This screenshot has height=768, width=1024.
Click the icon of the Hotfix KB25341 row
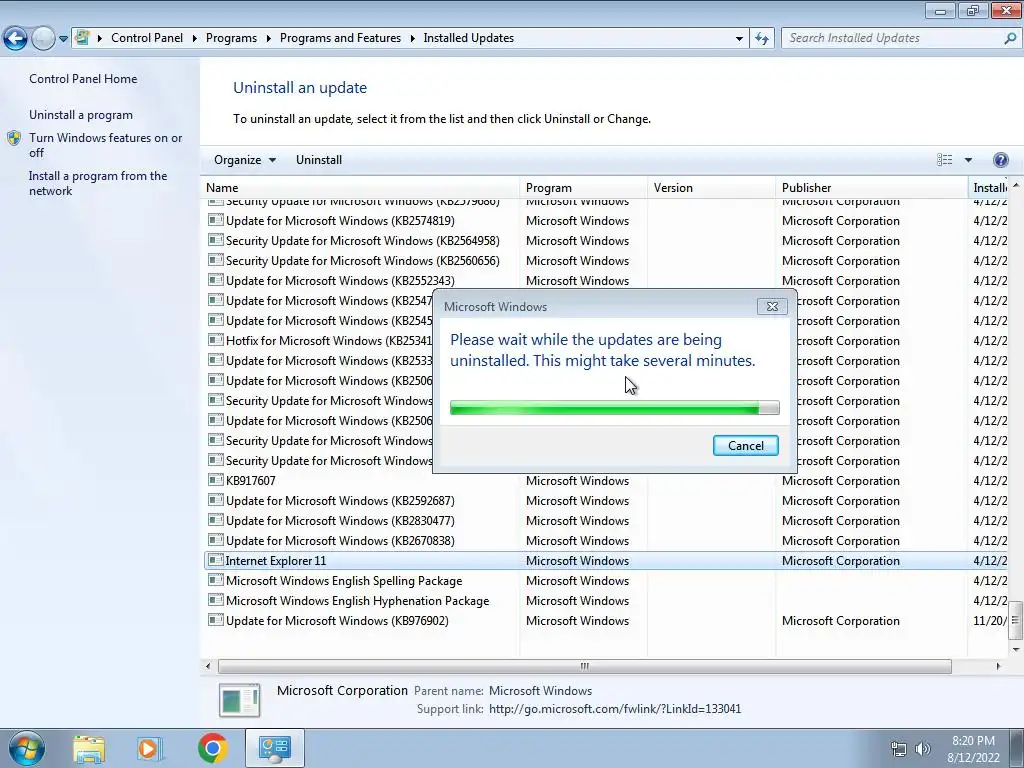tap(216, 340)
